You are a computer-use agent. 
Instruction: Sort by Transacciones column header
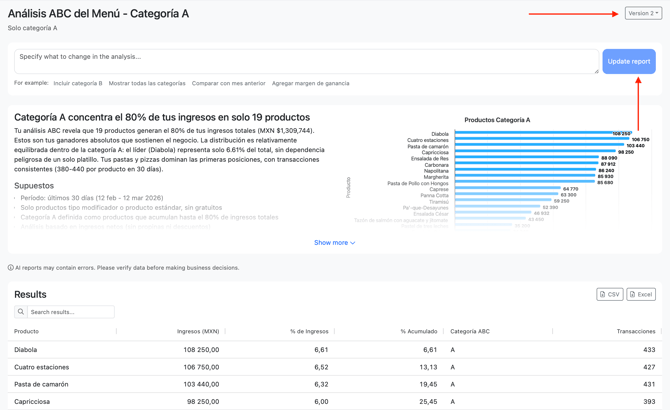635,331
